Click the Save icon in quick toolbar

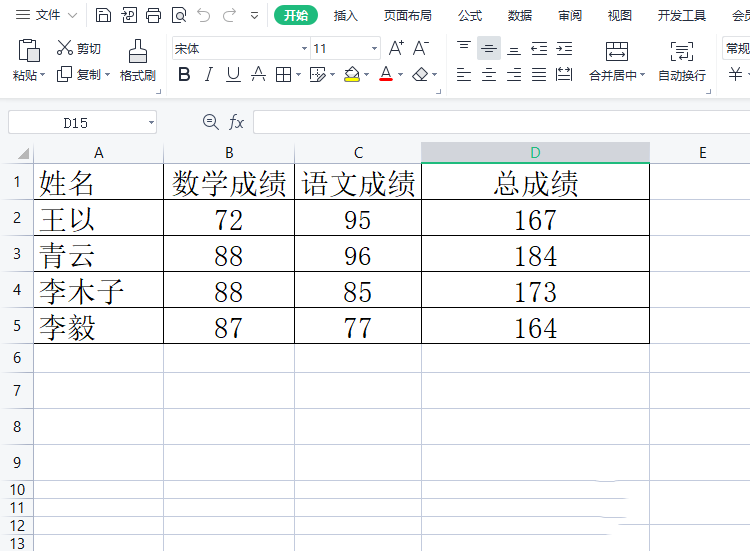click(103, 15)
